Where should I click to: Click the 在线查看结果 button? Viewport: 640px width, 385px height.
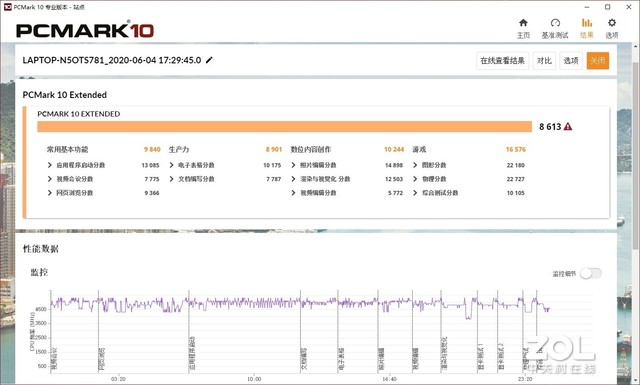coord(502,61)
